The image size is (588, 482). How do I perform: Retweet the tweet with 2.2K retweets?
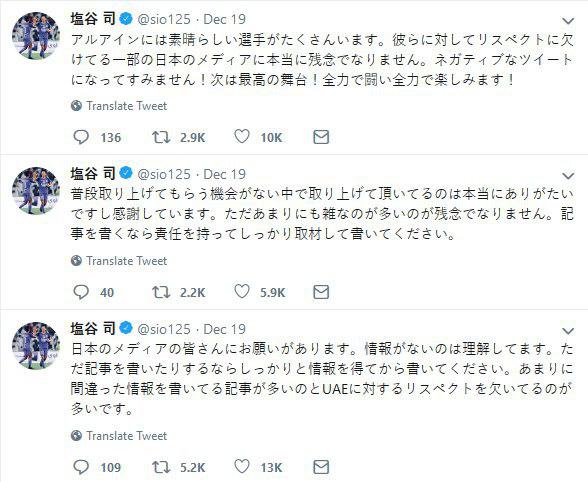point(161,292)
